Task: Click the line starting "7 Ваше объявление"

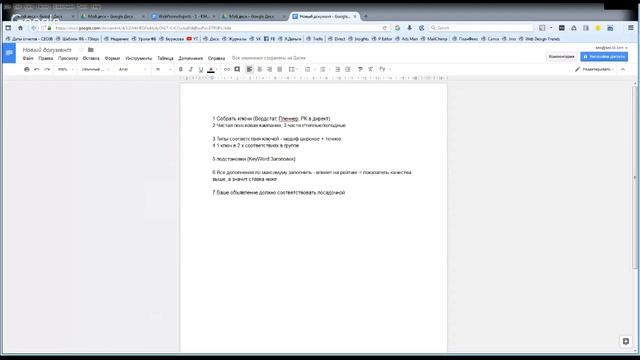Action: (x=279, y=192)
